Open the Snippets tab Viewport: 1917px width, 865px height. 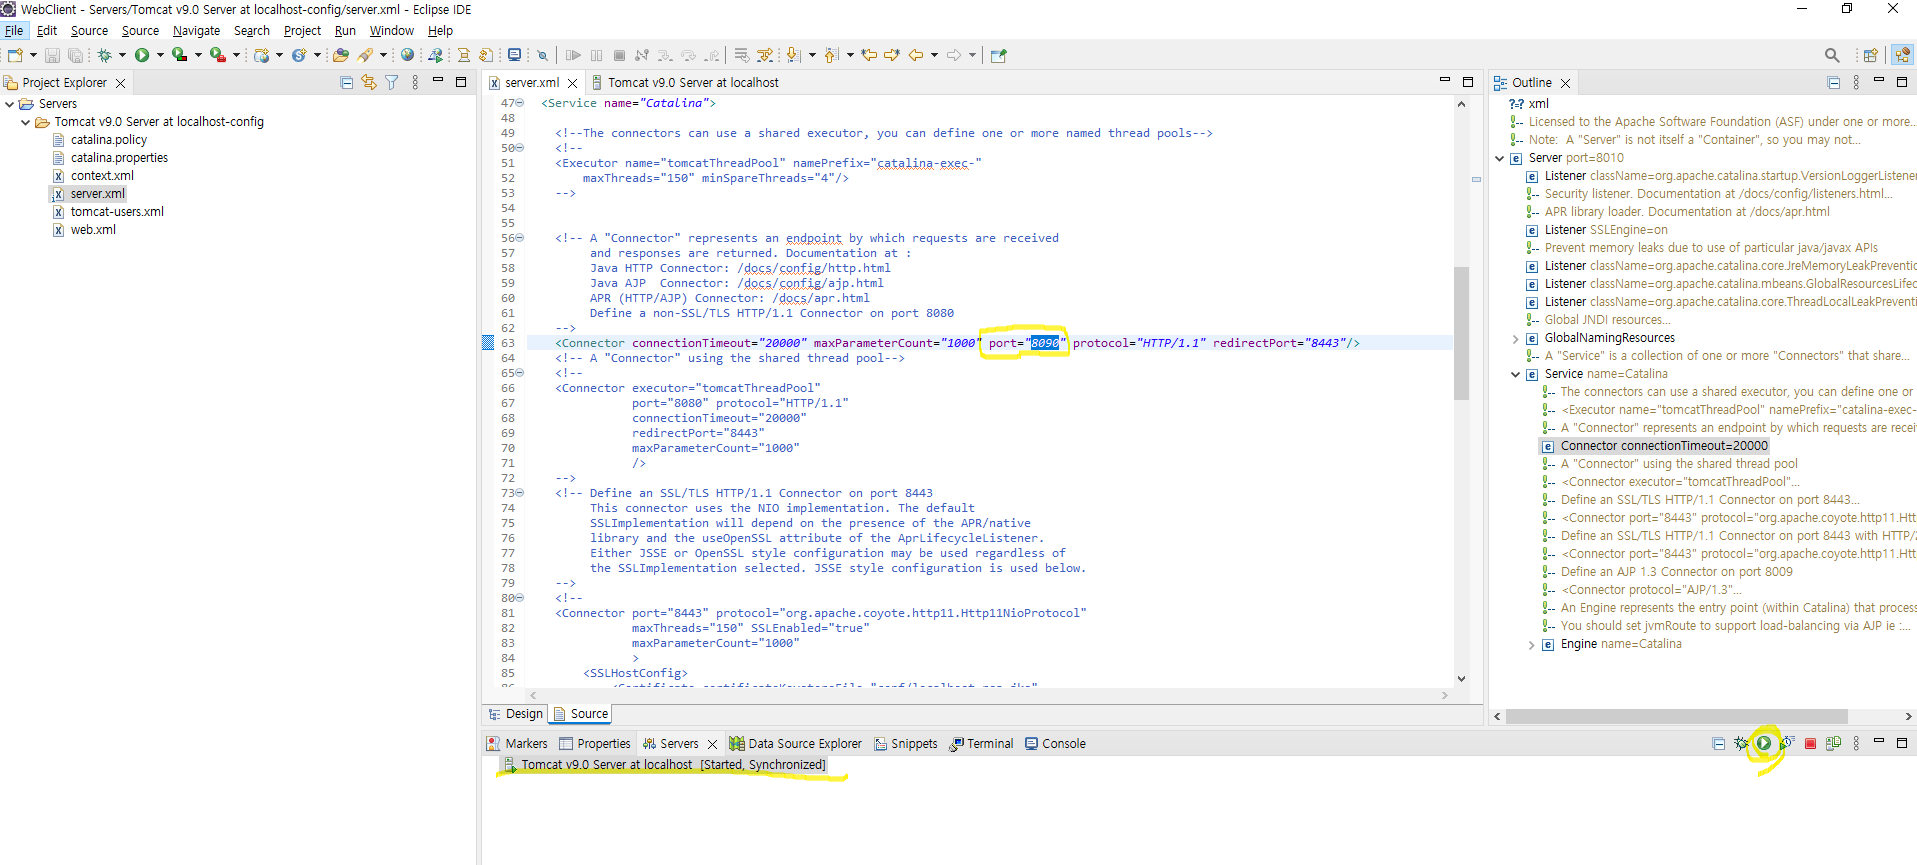coord(906,743)
